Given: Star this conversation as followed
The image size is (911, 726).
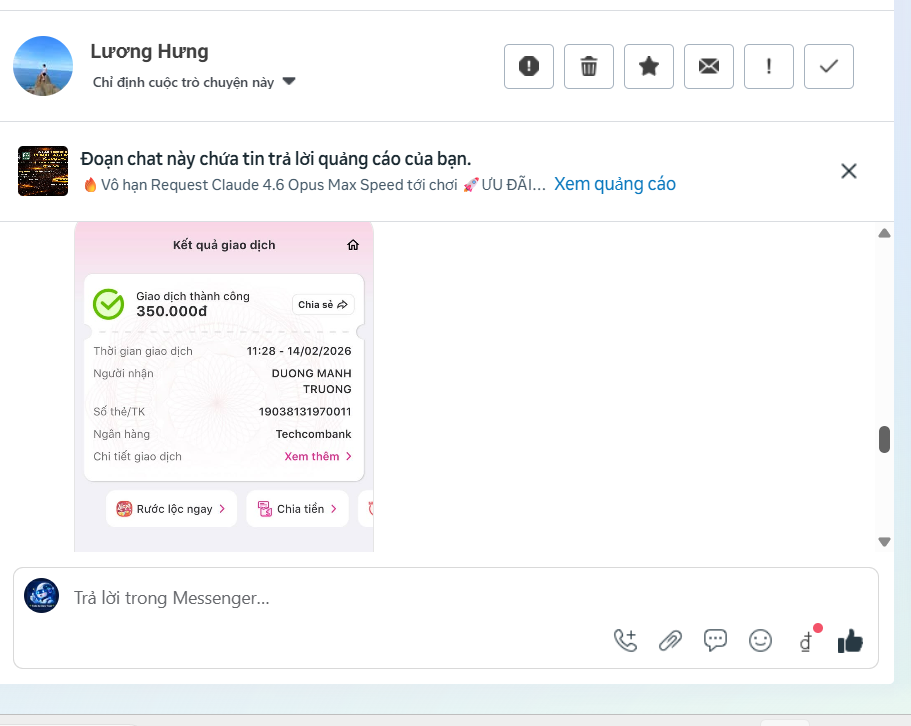Looking at the screenshot, I should [649, 67].
